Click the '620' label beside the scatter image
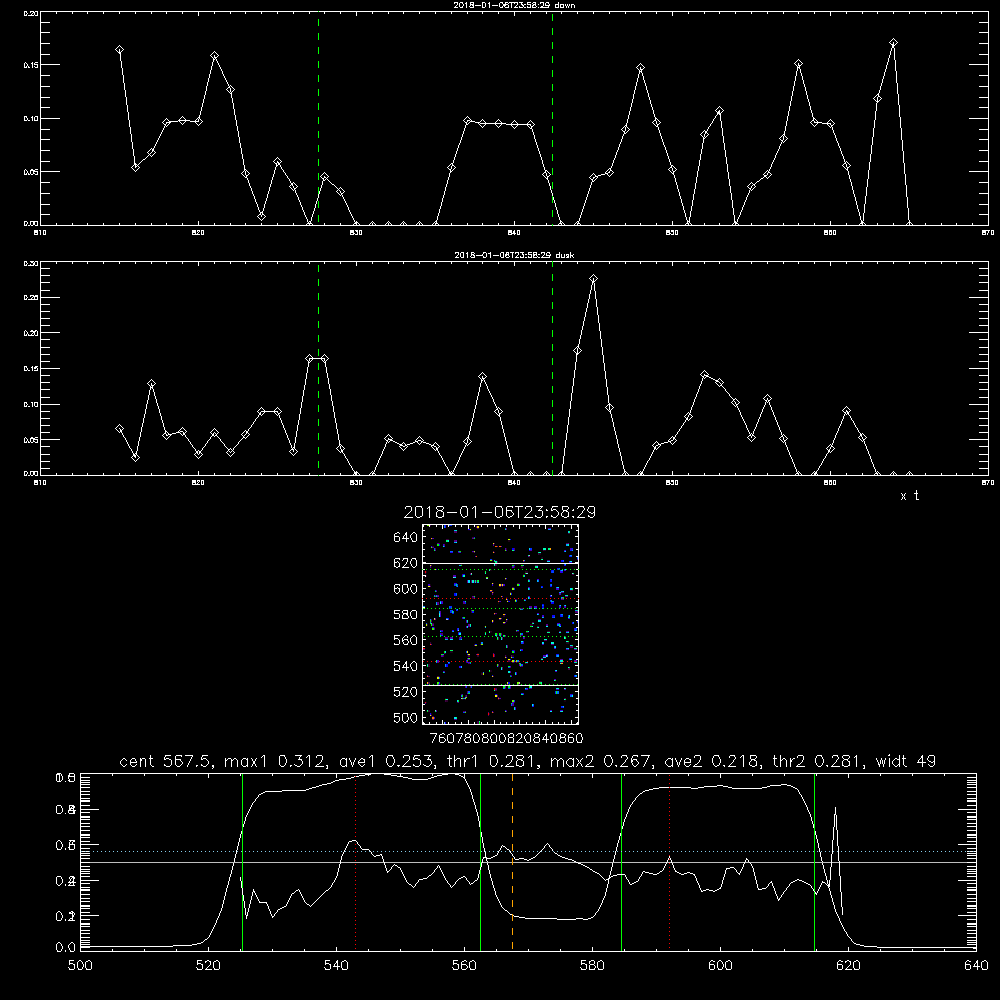This screenshot has height=1000, width=1000. click(406, 563)
